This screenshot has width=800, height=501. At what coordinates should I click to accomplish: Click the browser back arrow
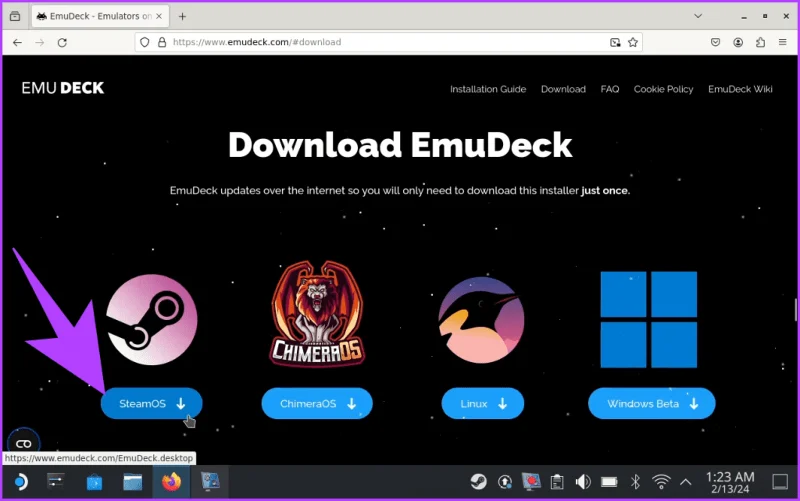click(x=17, y=42)
